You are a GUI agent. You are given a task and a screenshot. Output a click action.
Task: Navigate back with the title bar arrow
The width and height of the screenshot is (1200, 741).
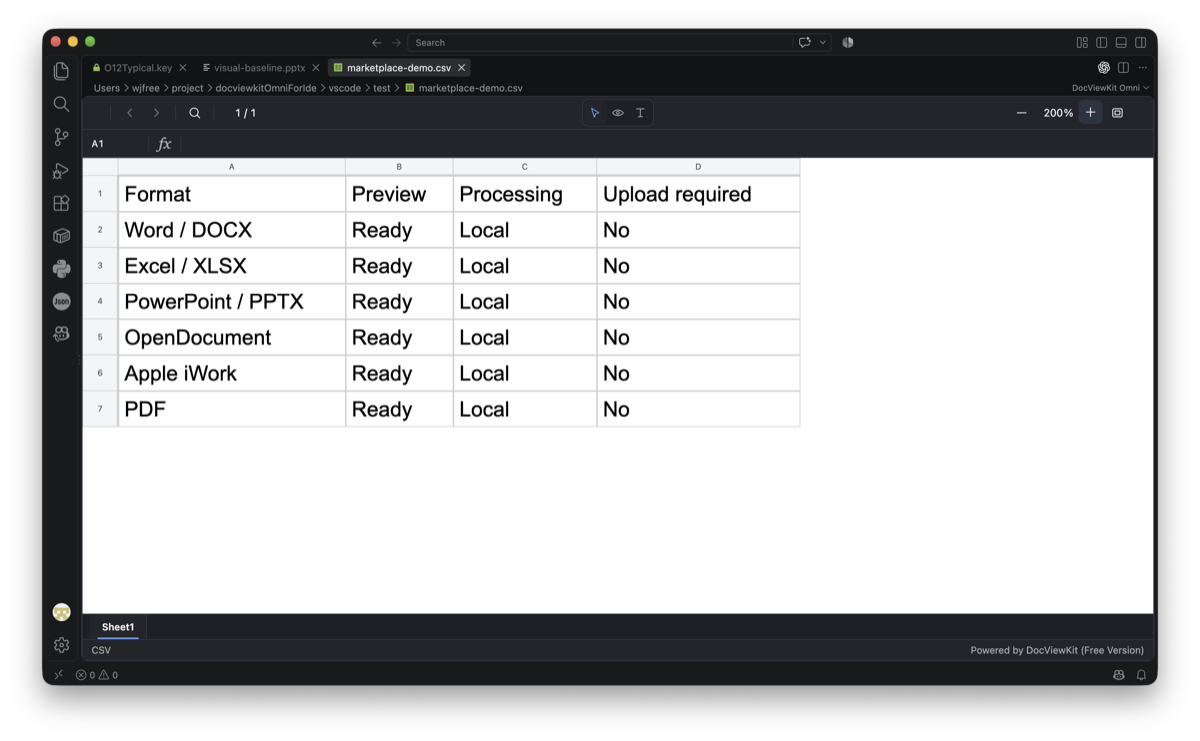(x=376, y=42)
